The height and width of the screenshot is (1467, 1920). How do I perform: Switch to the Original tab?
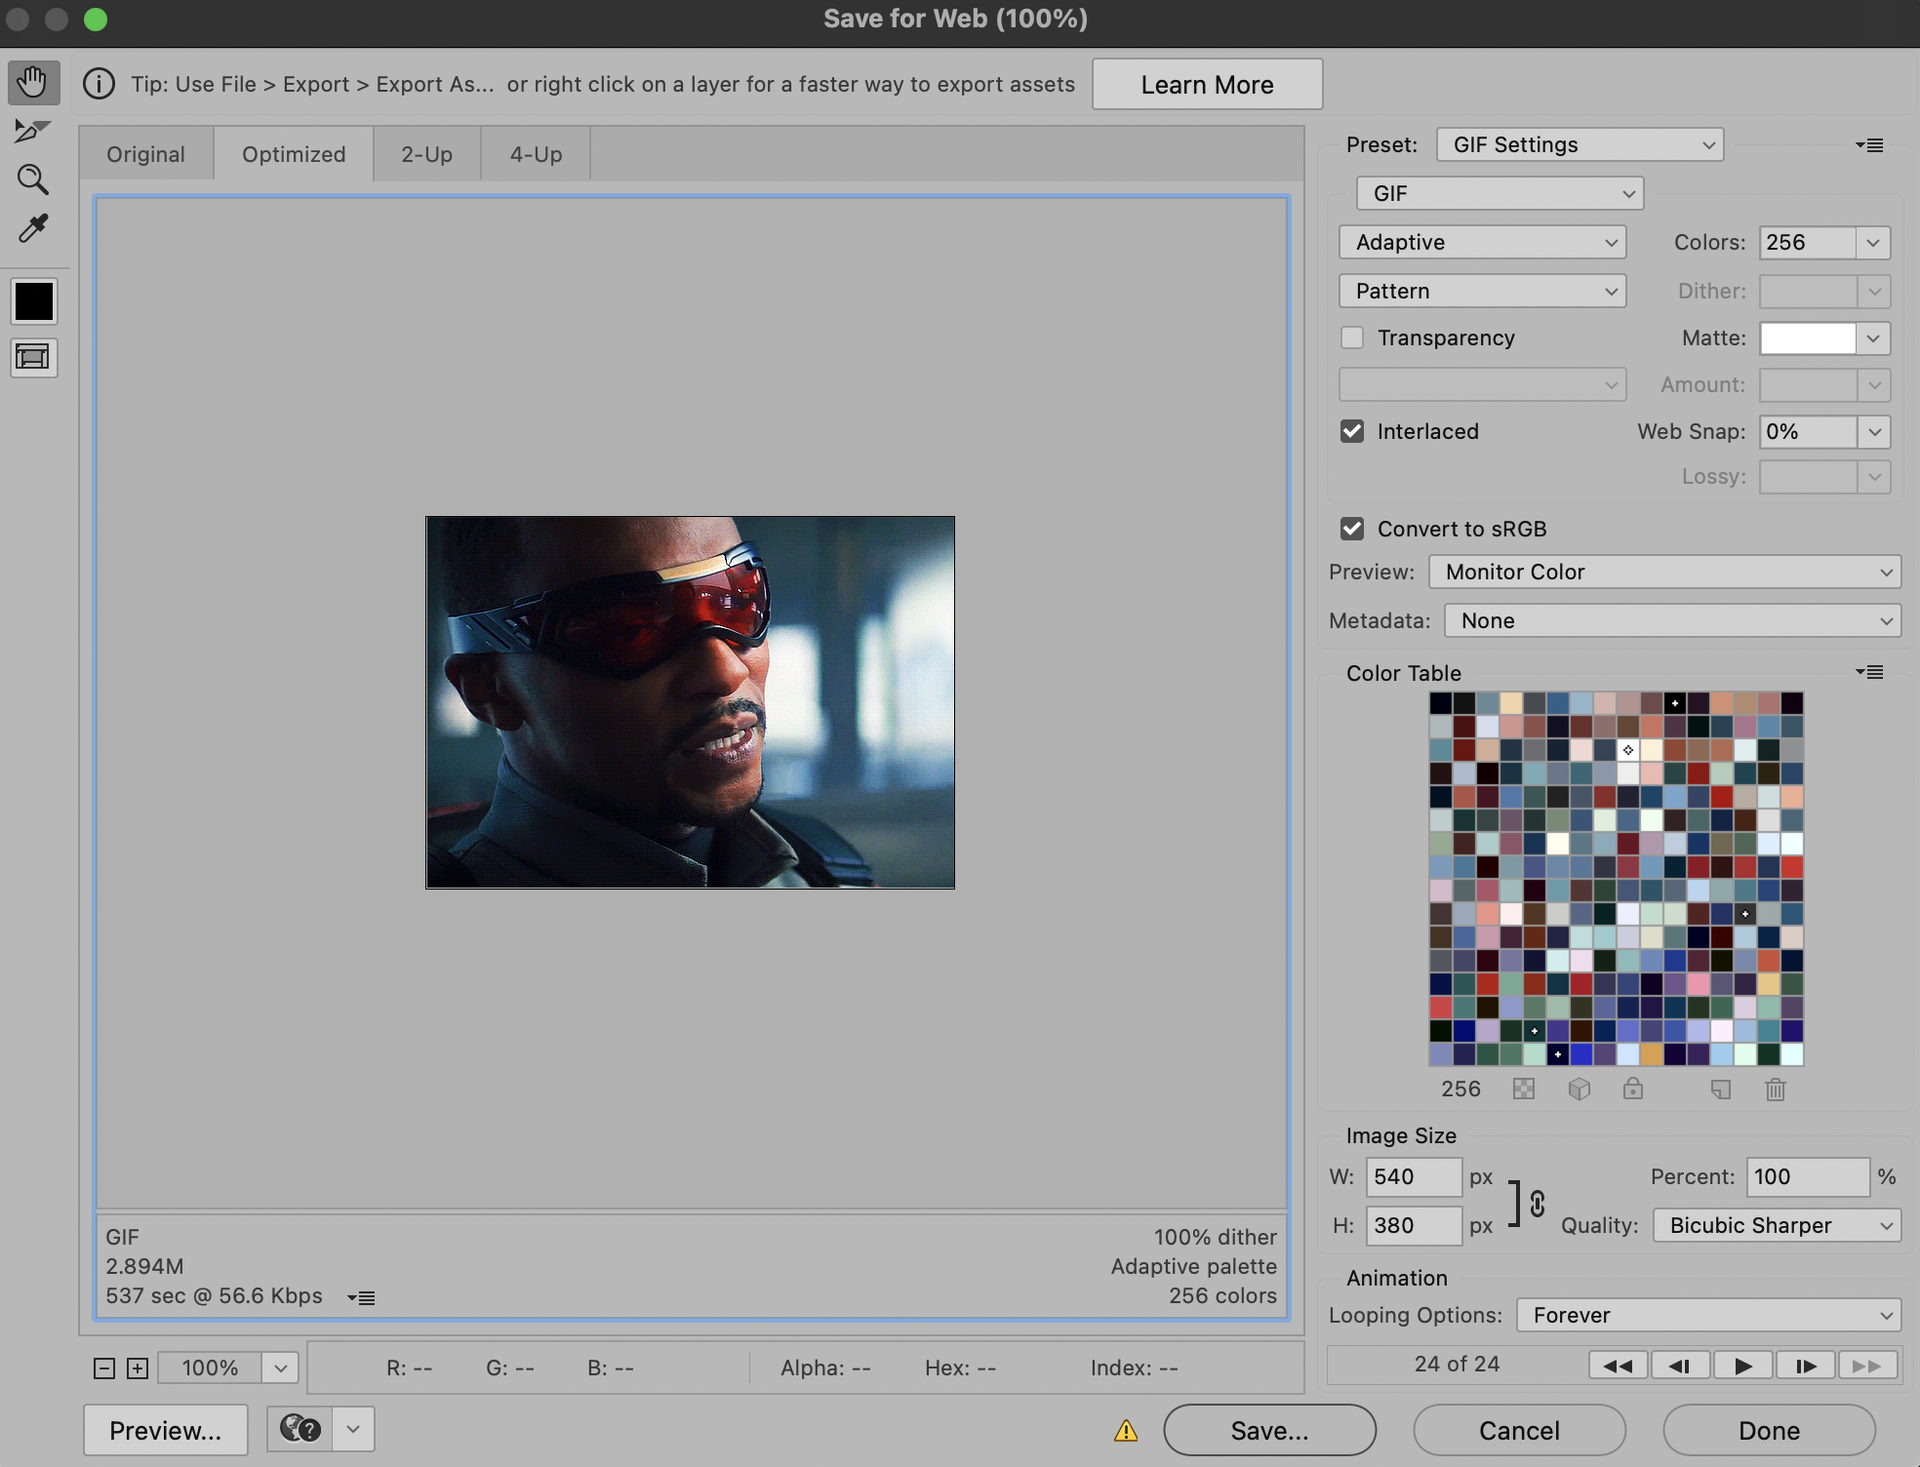(x=146, y=154)
